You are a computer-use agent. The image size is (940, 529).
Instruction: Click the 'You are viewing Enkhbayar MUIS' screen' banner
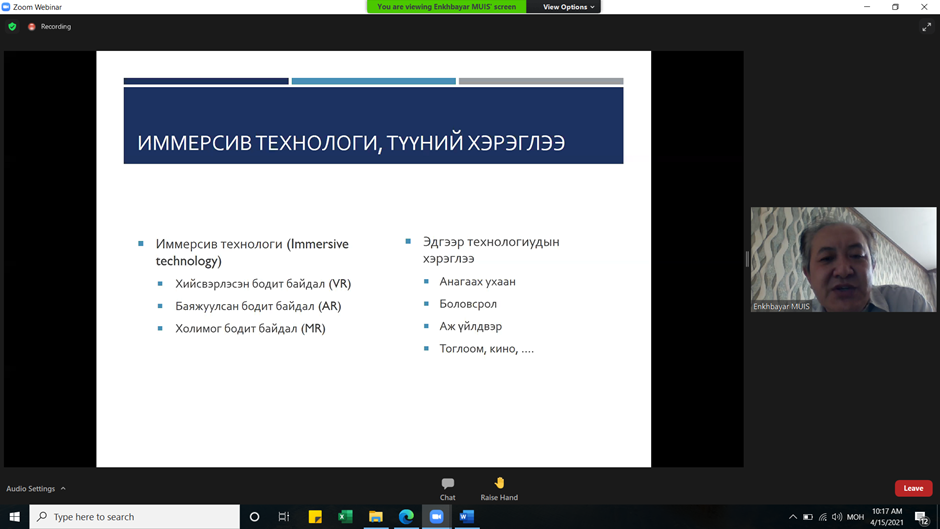tap(447, 7)
